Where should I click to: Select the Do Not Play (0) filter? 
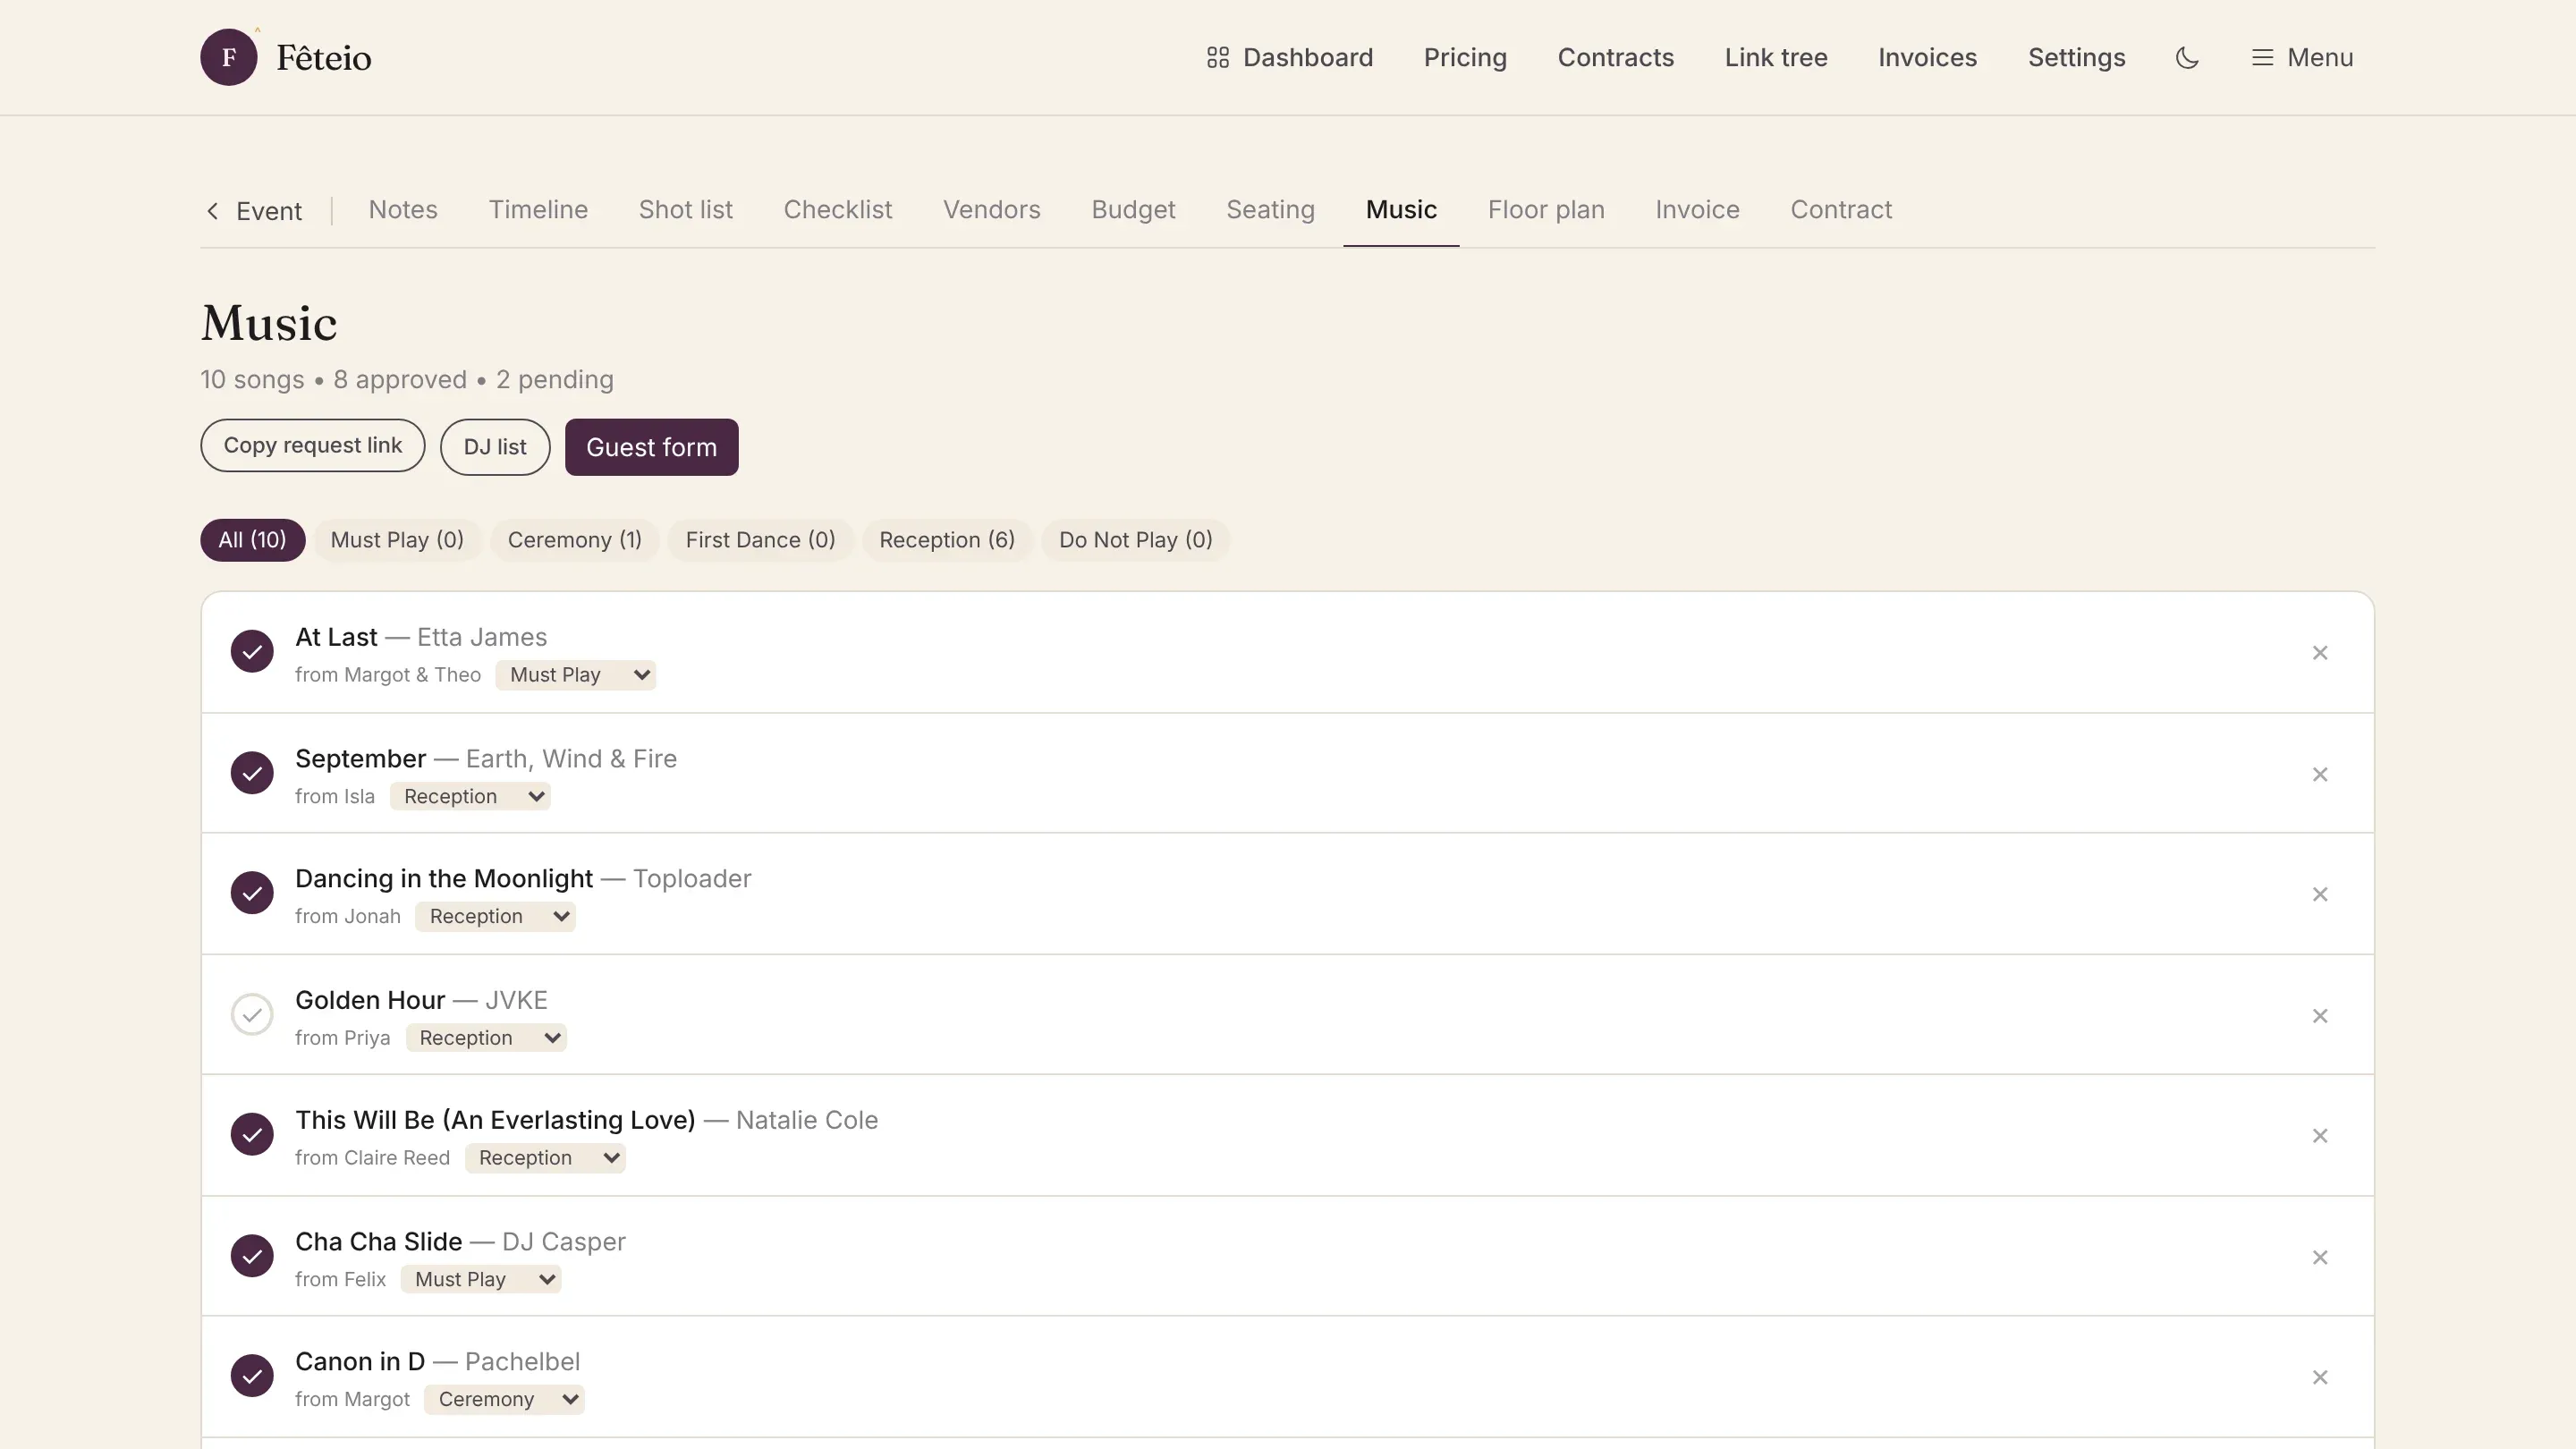click(x=1135, y=540)
